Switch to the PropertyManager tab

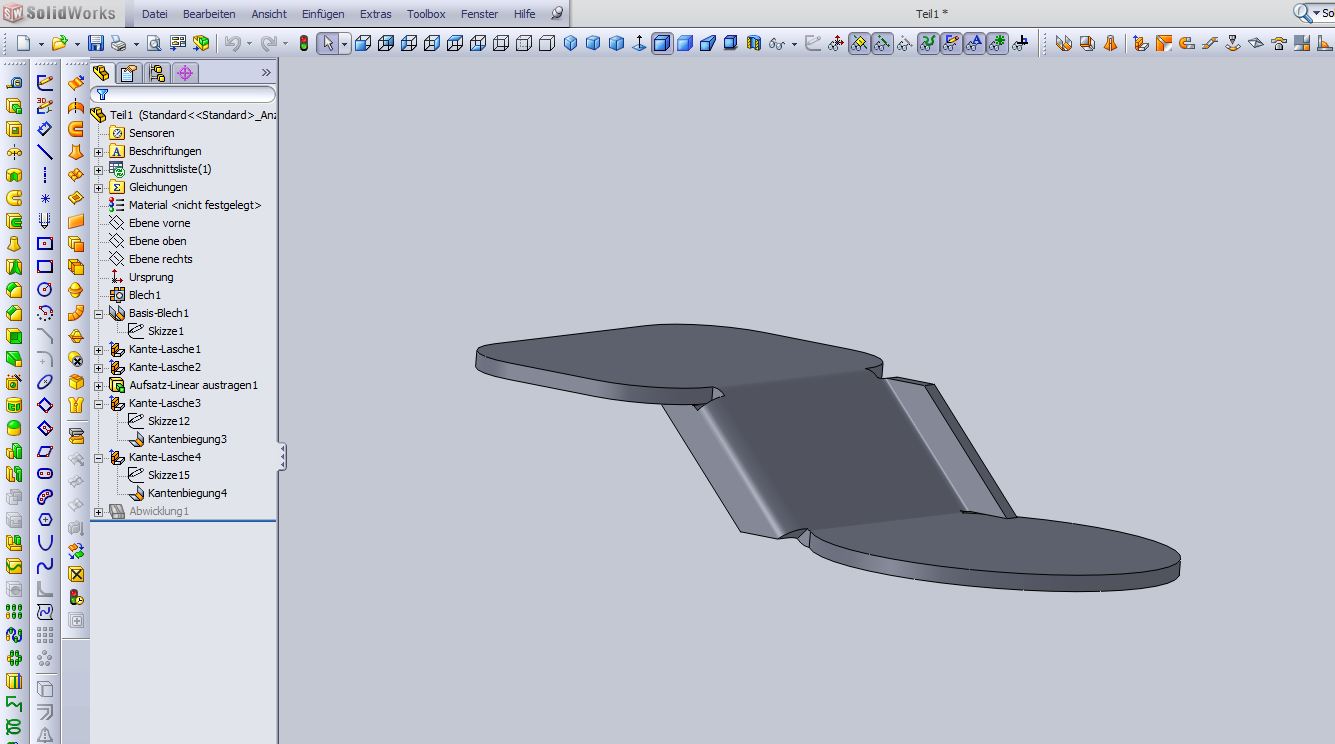(129, 73)
